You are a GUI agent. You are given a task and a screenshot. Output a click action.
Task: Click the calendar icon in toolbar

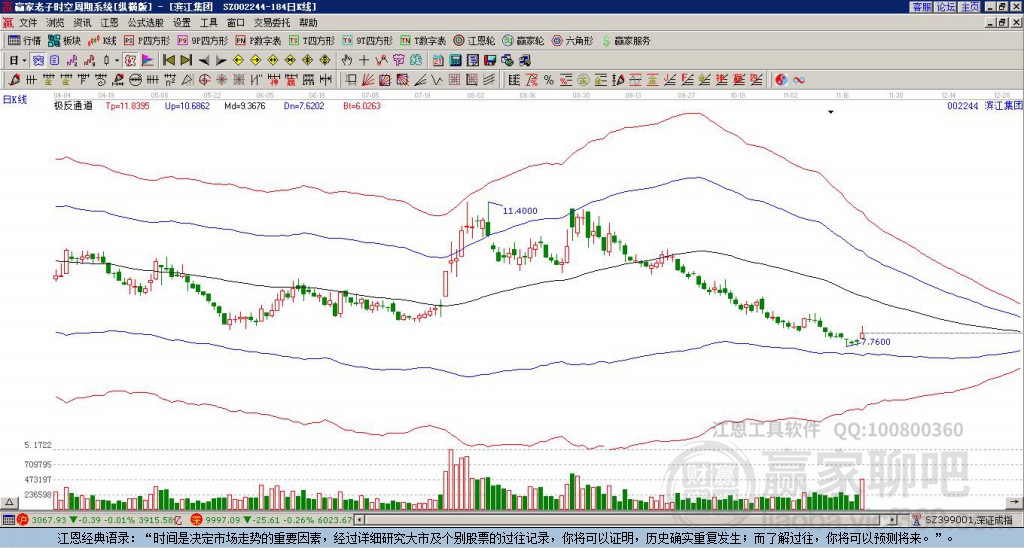pyautogui.click(x=438, y=61)
